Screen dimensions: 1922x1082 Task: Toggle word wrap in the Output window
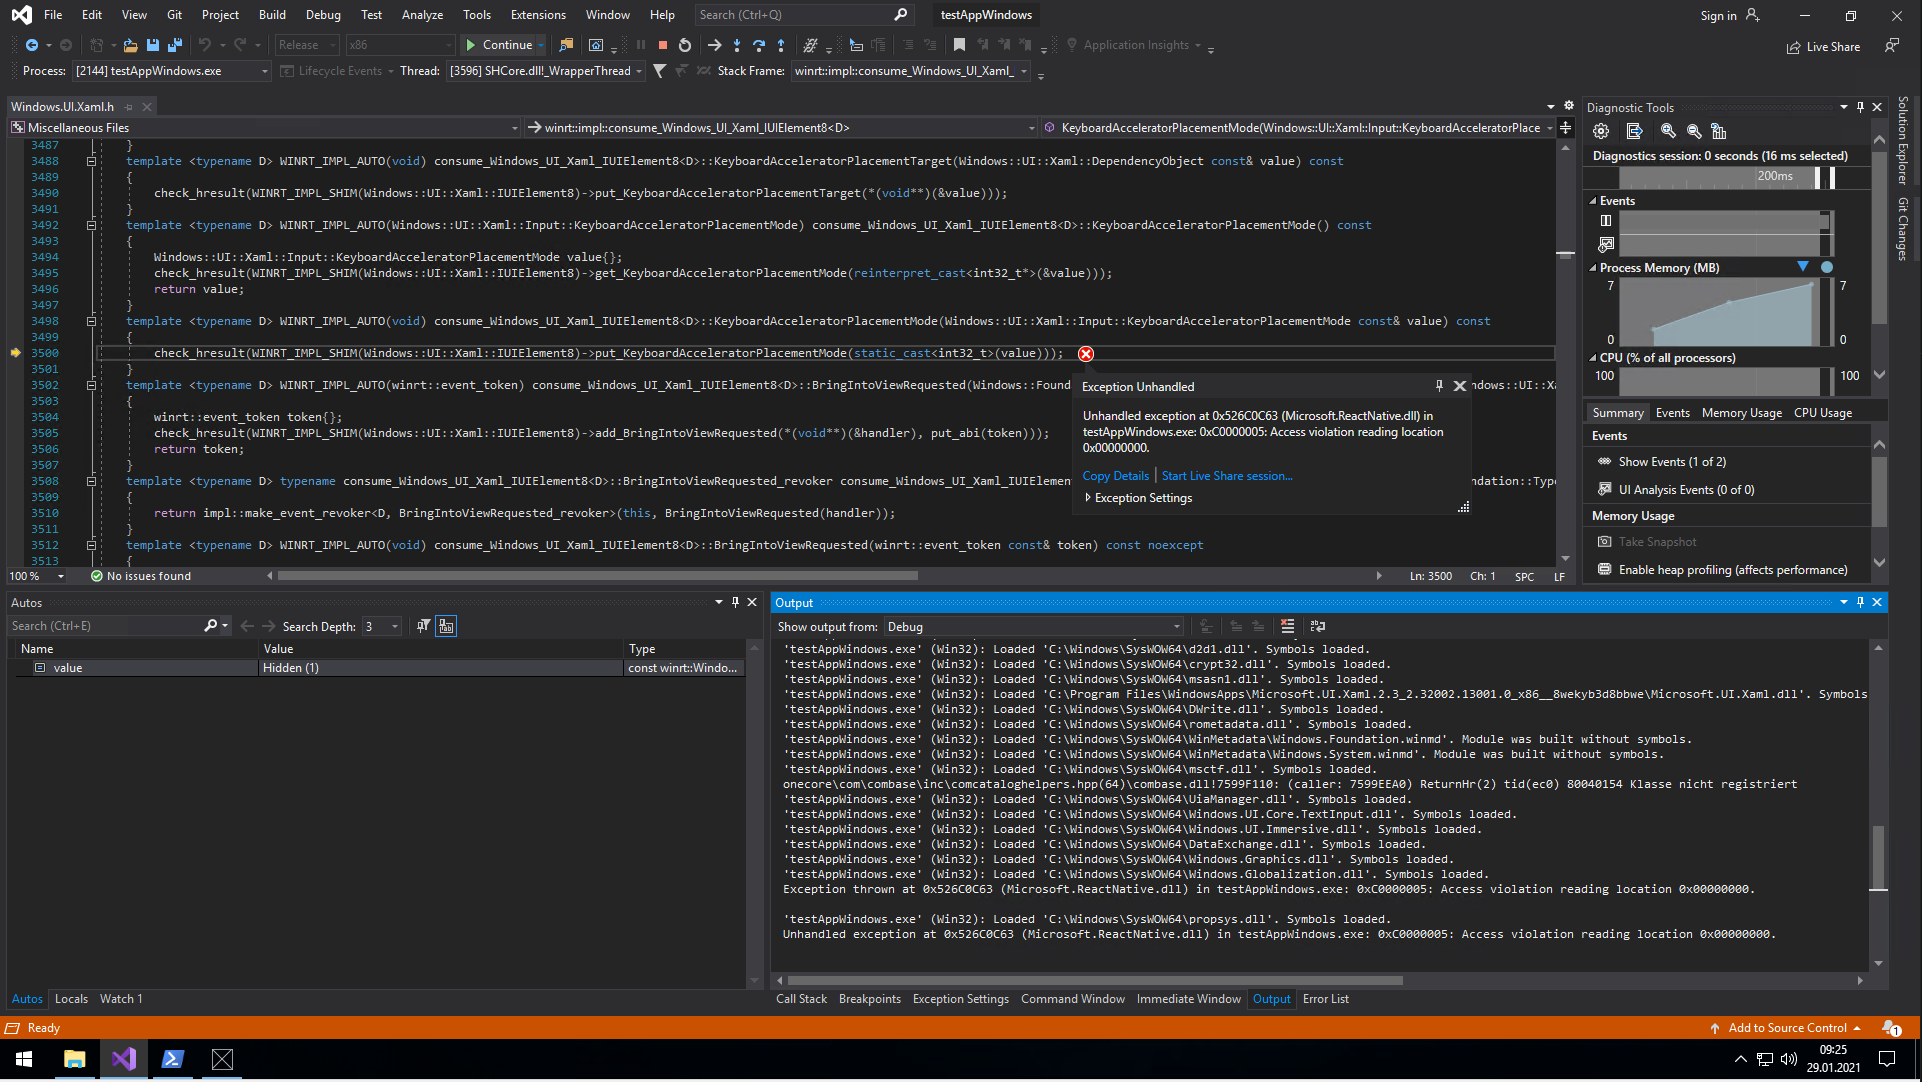click(x=1318, y=626)
